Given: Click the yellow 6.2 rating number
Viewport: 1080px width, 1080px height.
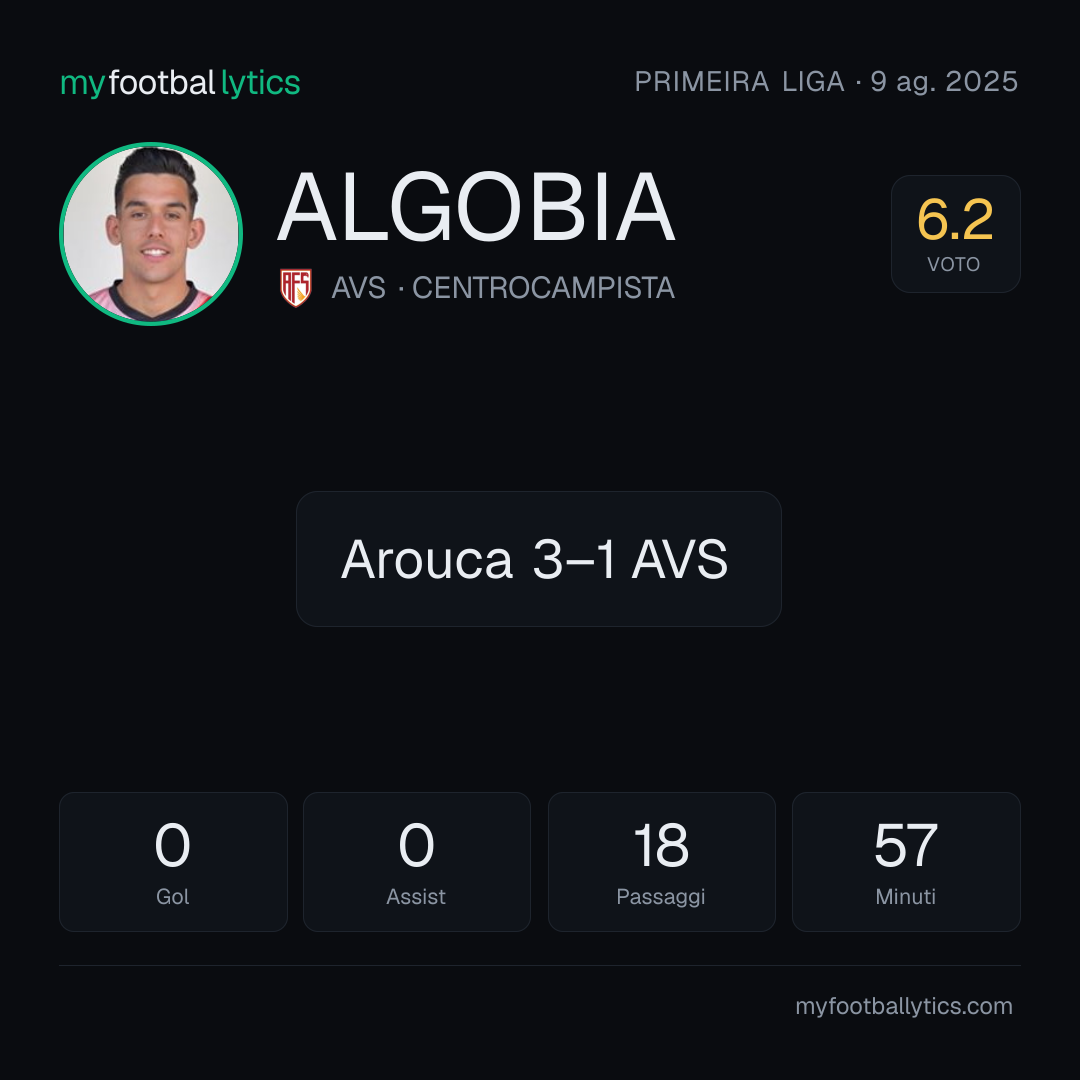Looking at the screenshot, I should [955, 220].
